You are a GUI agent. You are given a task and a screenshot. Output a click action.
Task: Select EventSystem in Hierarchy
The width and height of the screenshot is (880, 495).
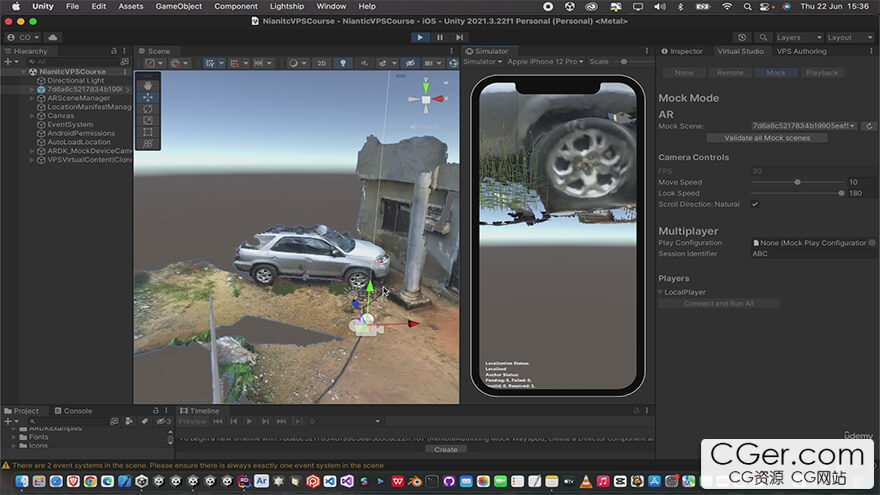(70, 125)
